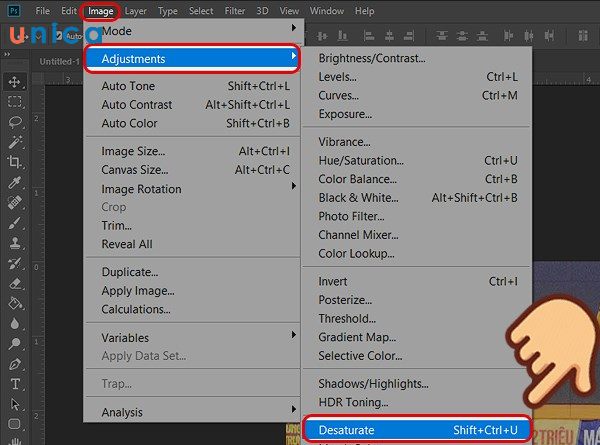Expand the toolbar with double-arrow

(7, 54)
